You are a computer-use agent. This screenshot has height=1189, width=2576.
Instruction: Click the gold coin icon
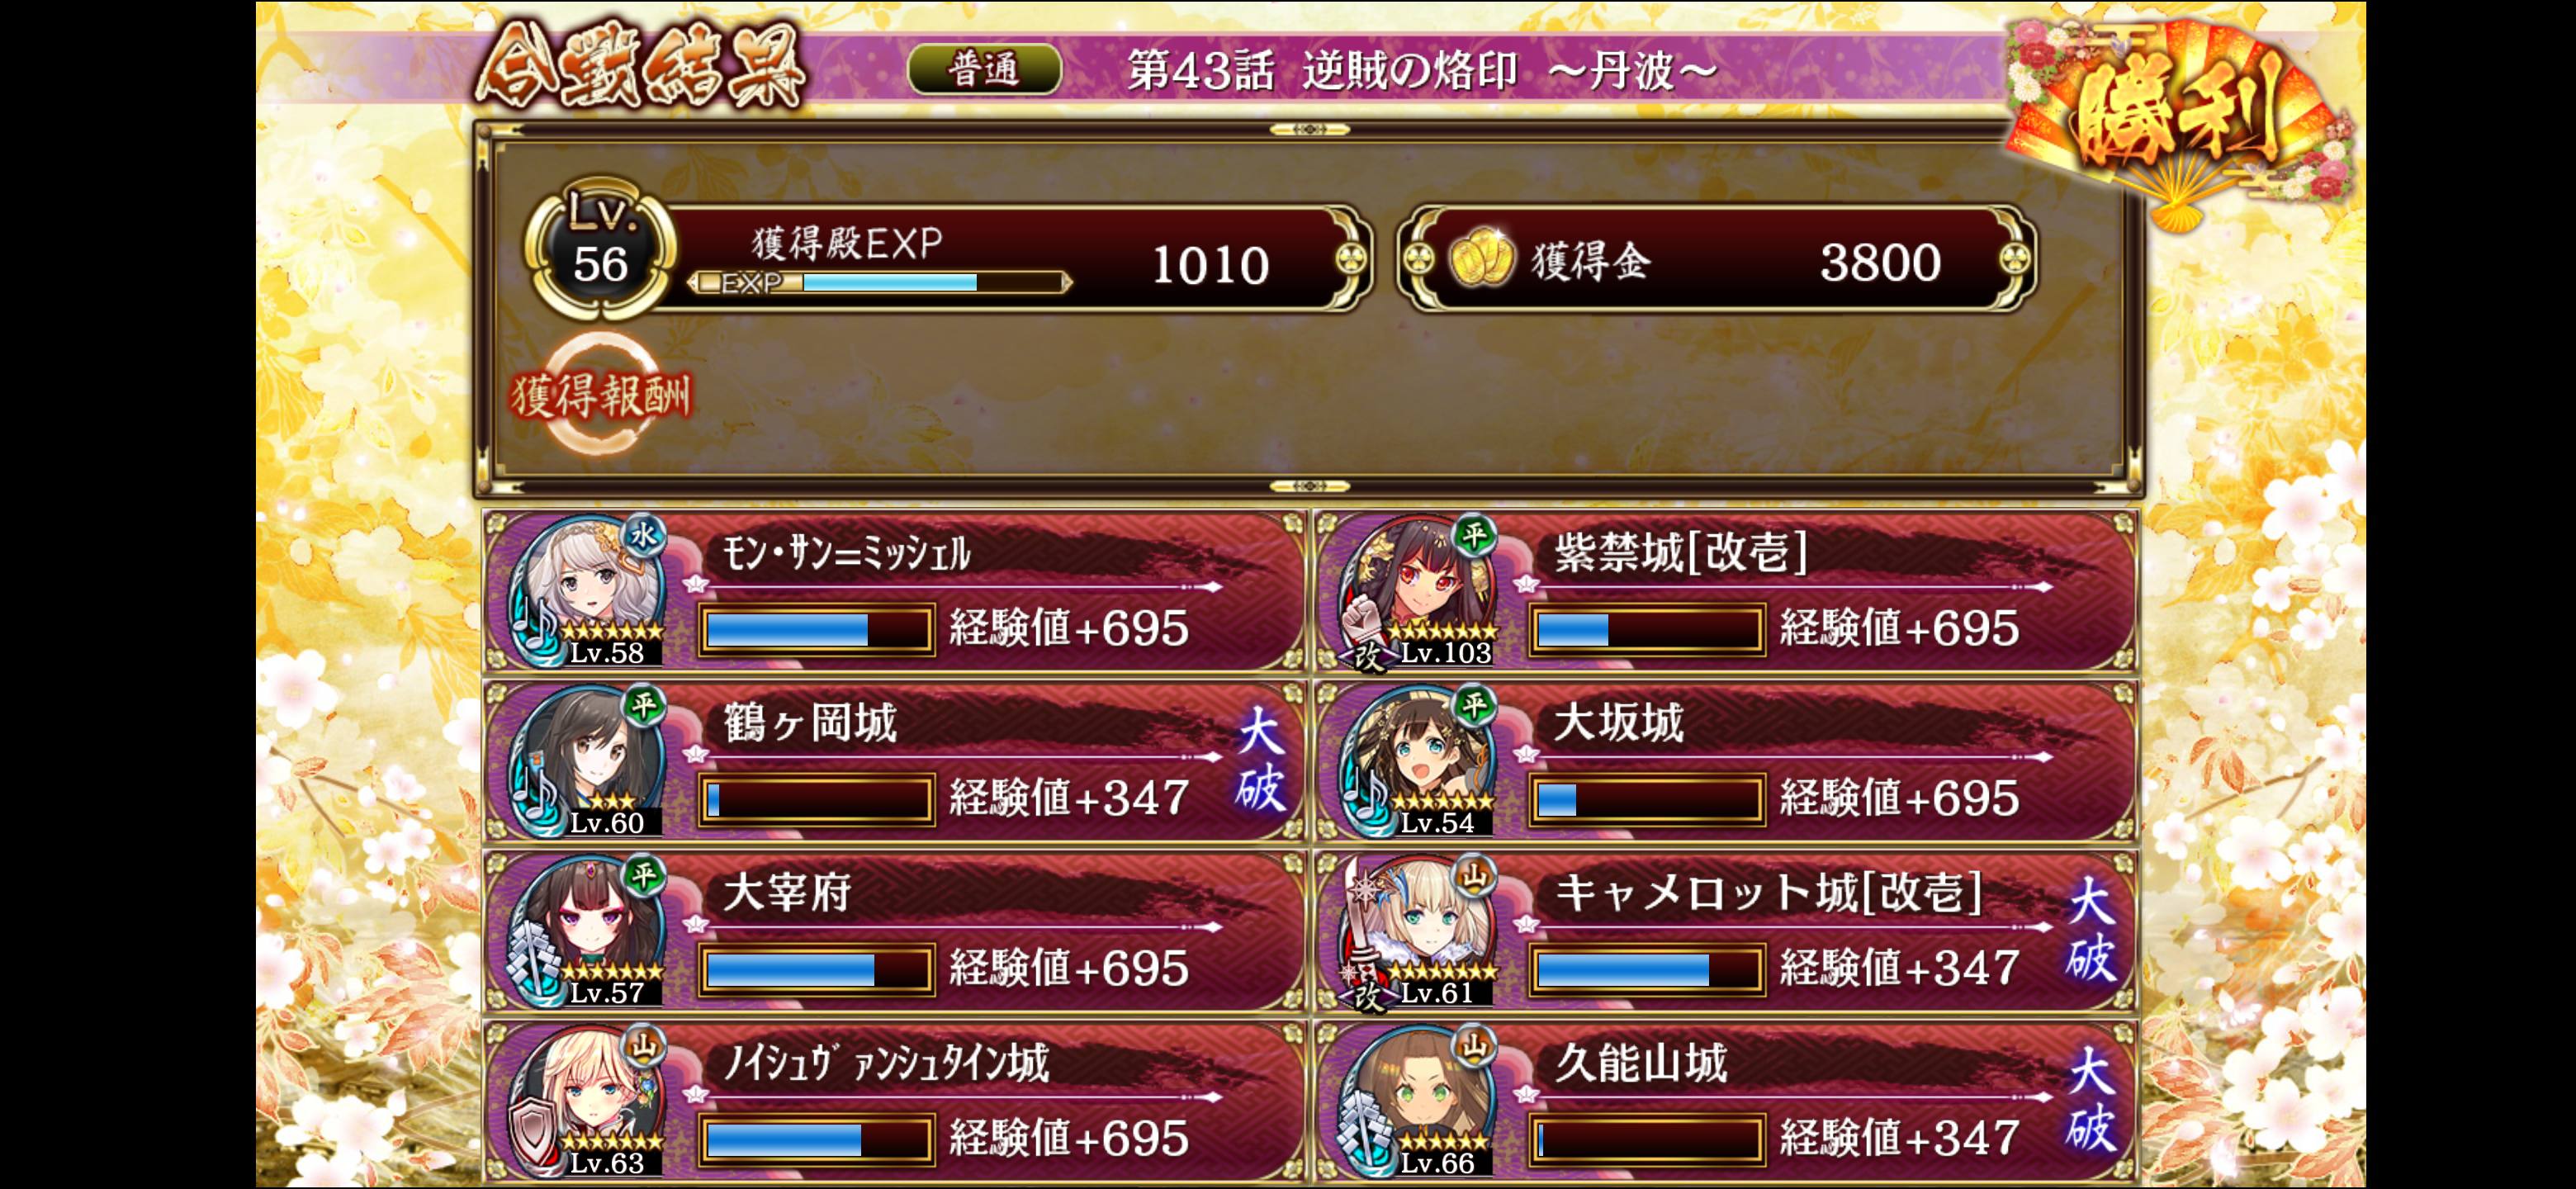(1481, 259)
